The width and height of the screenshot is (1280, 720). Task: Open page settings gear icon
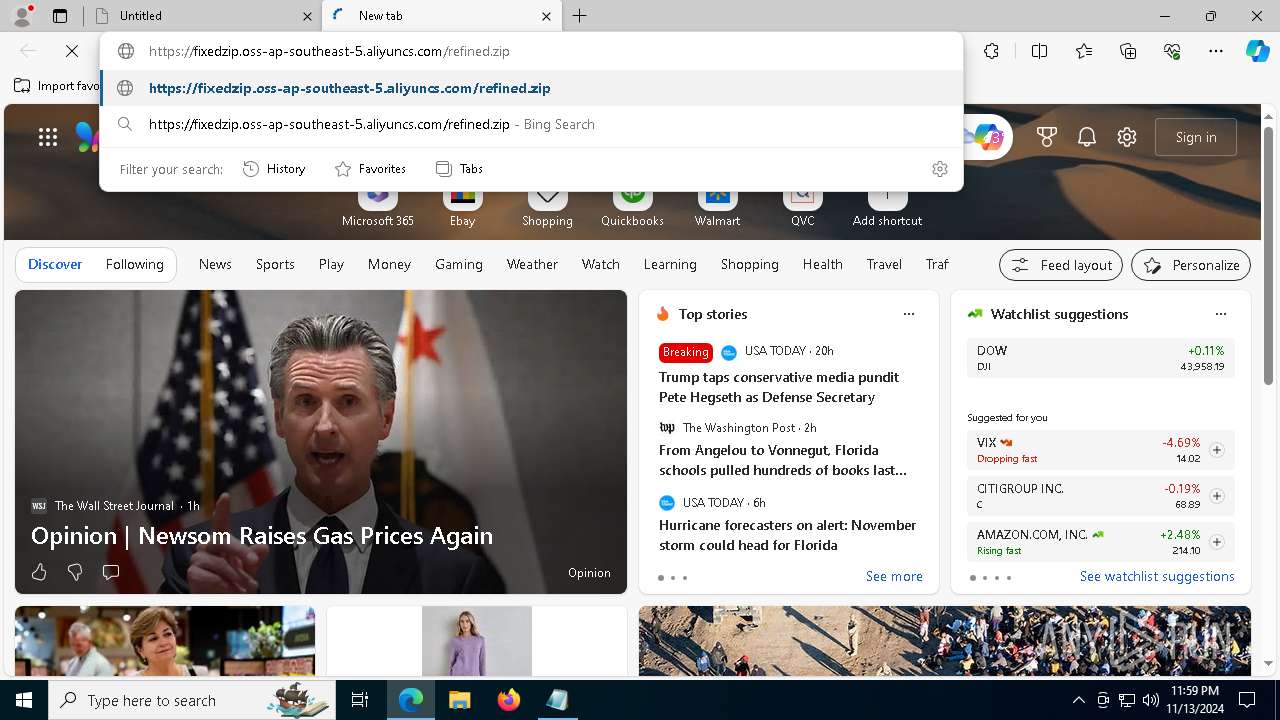(x=1127, y=137)
